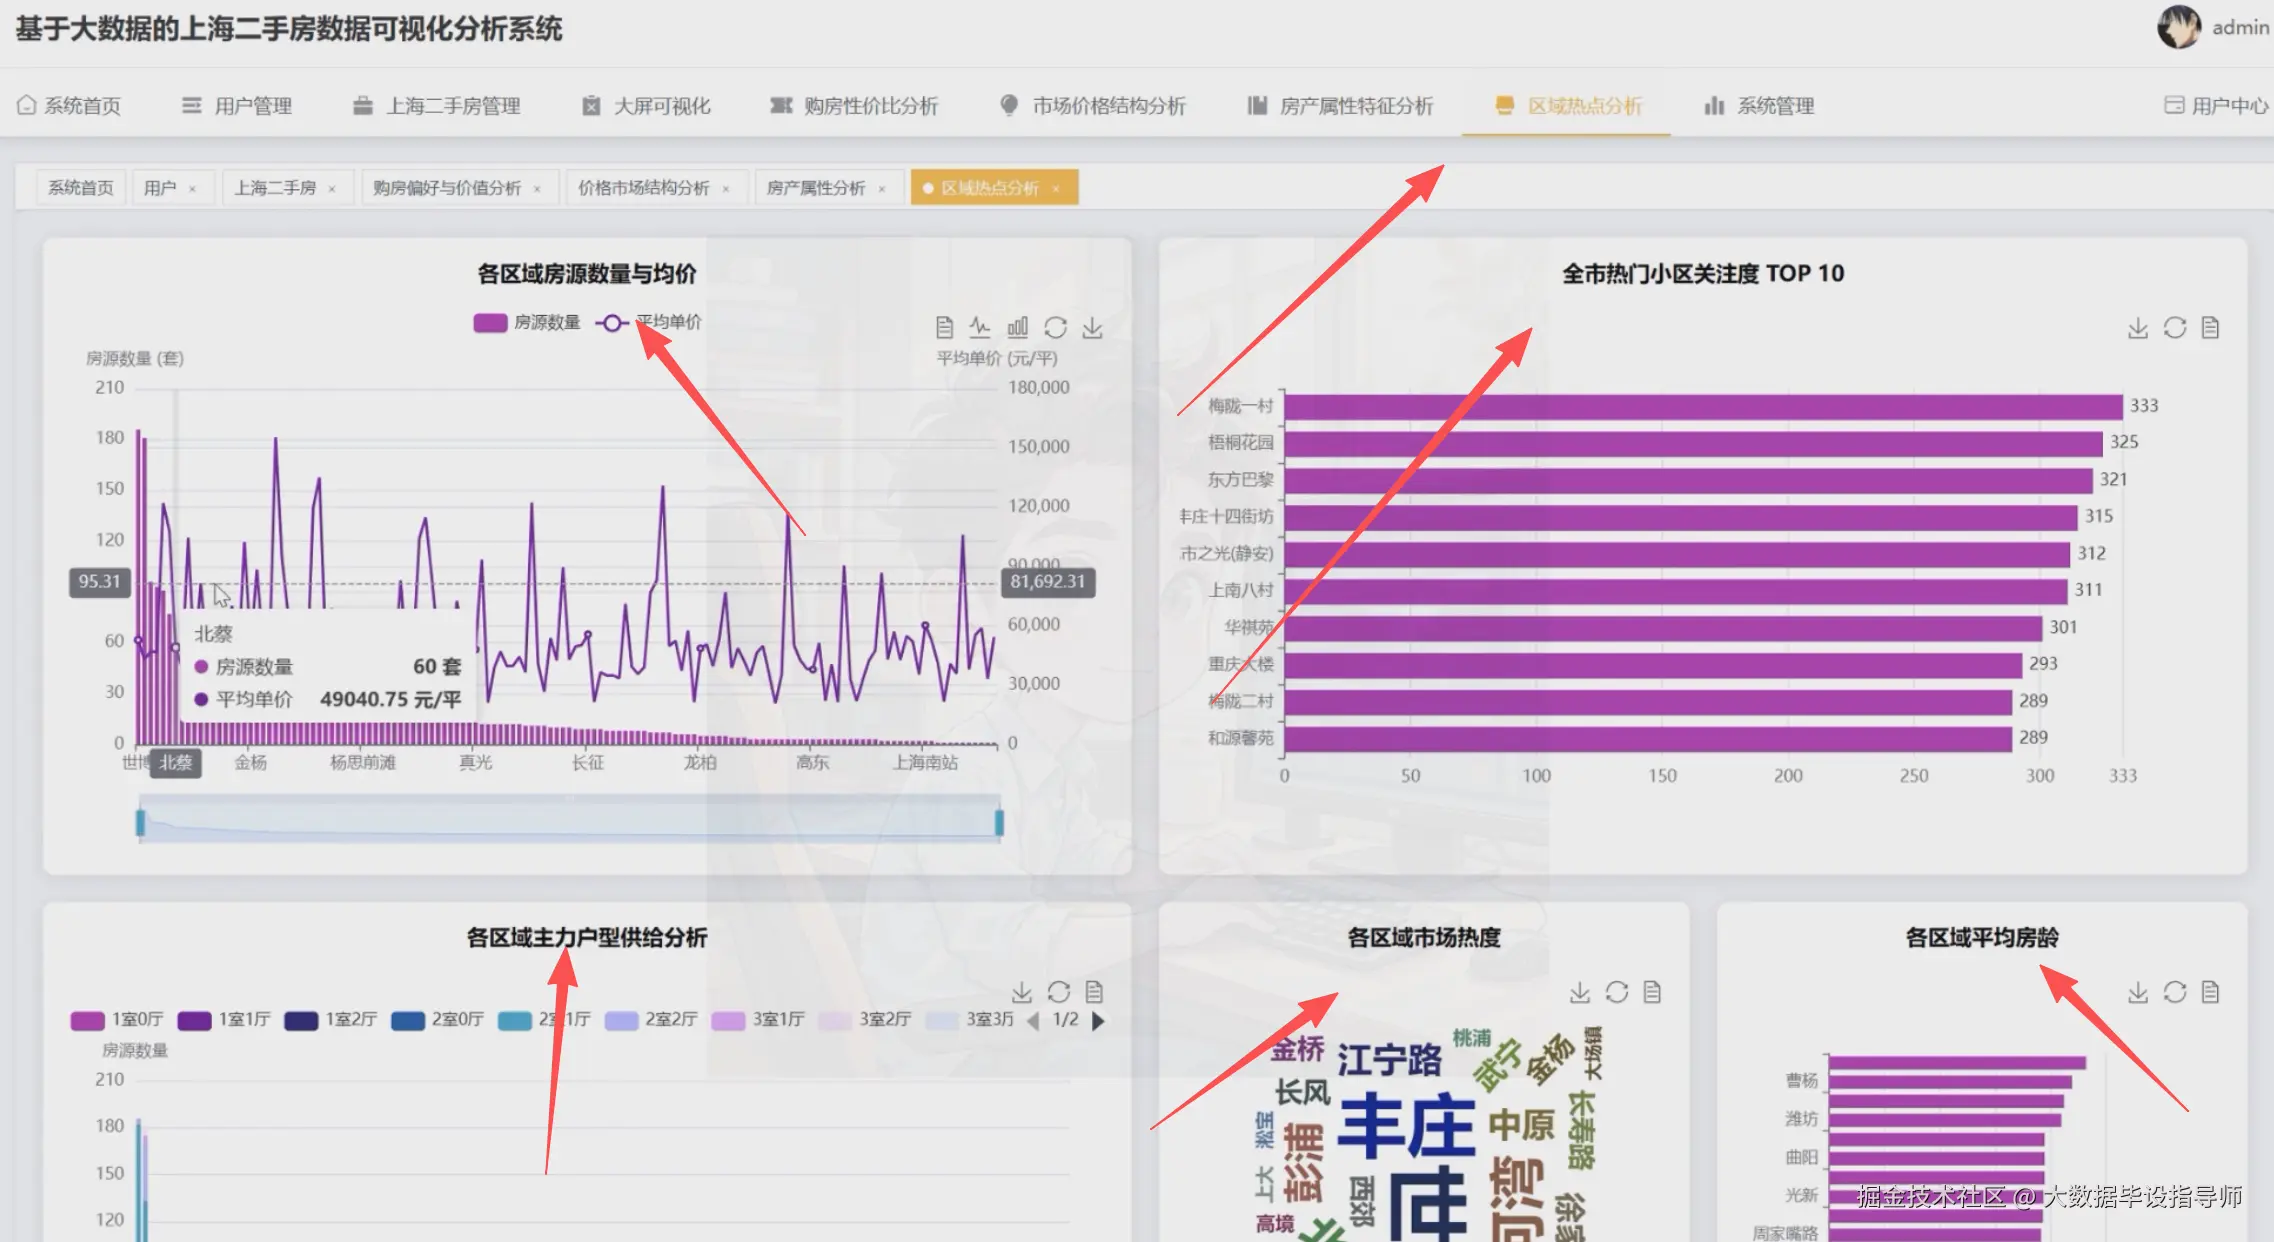Switch 各区域房源数量与均价 chart to bar type
The height and width of the screenshot is (1242, 2274).
(1017, 328)
